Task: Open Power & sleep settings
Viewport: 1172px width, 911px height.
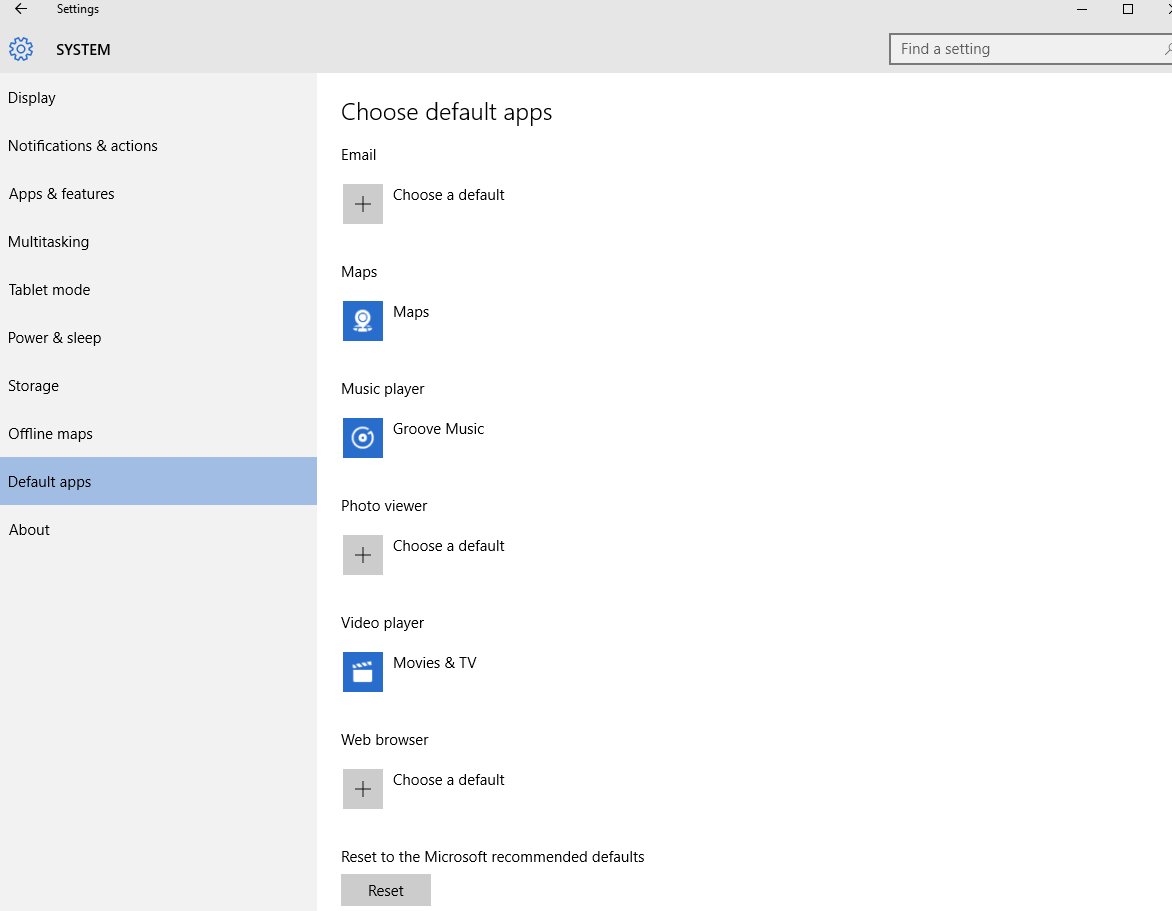Action: pos(55,338)
